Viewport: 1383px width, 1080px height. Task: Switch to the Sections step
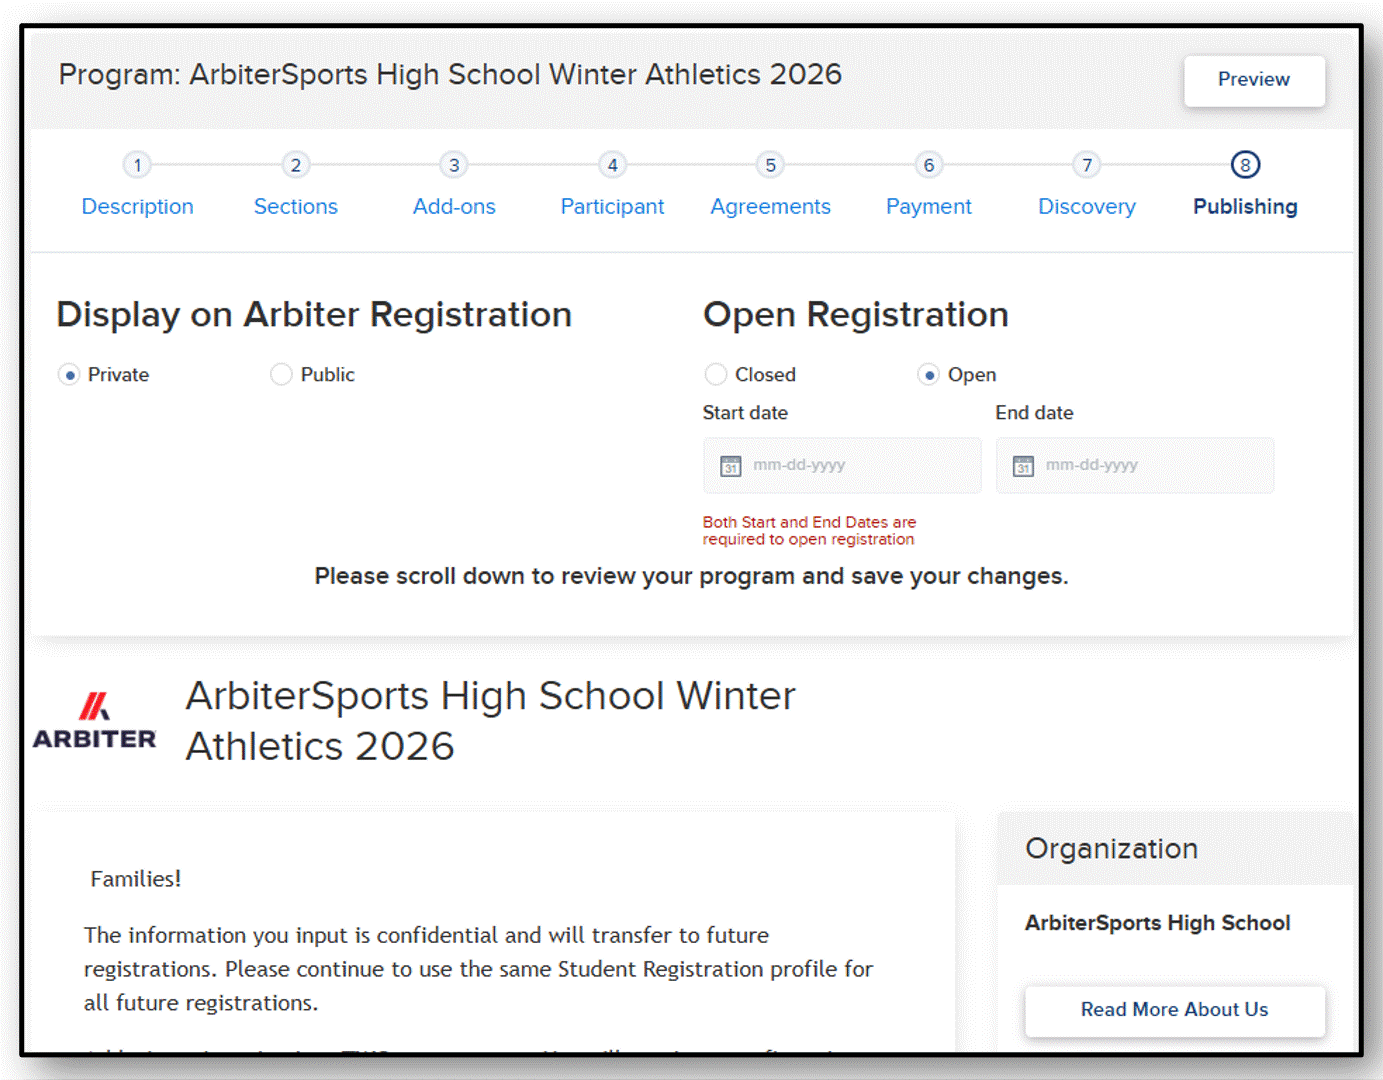tap(295, 206)
